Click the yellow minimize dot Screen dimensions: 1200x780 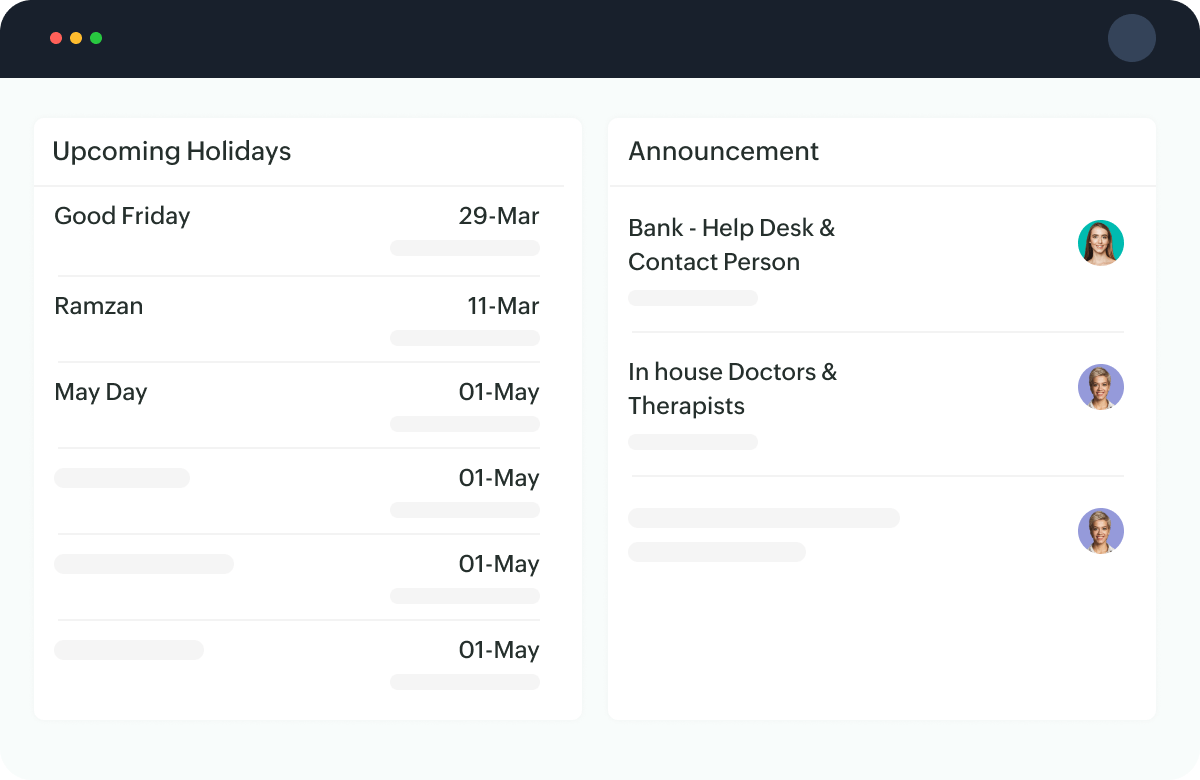pos(76,38)
